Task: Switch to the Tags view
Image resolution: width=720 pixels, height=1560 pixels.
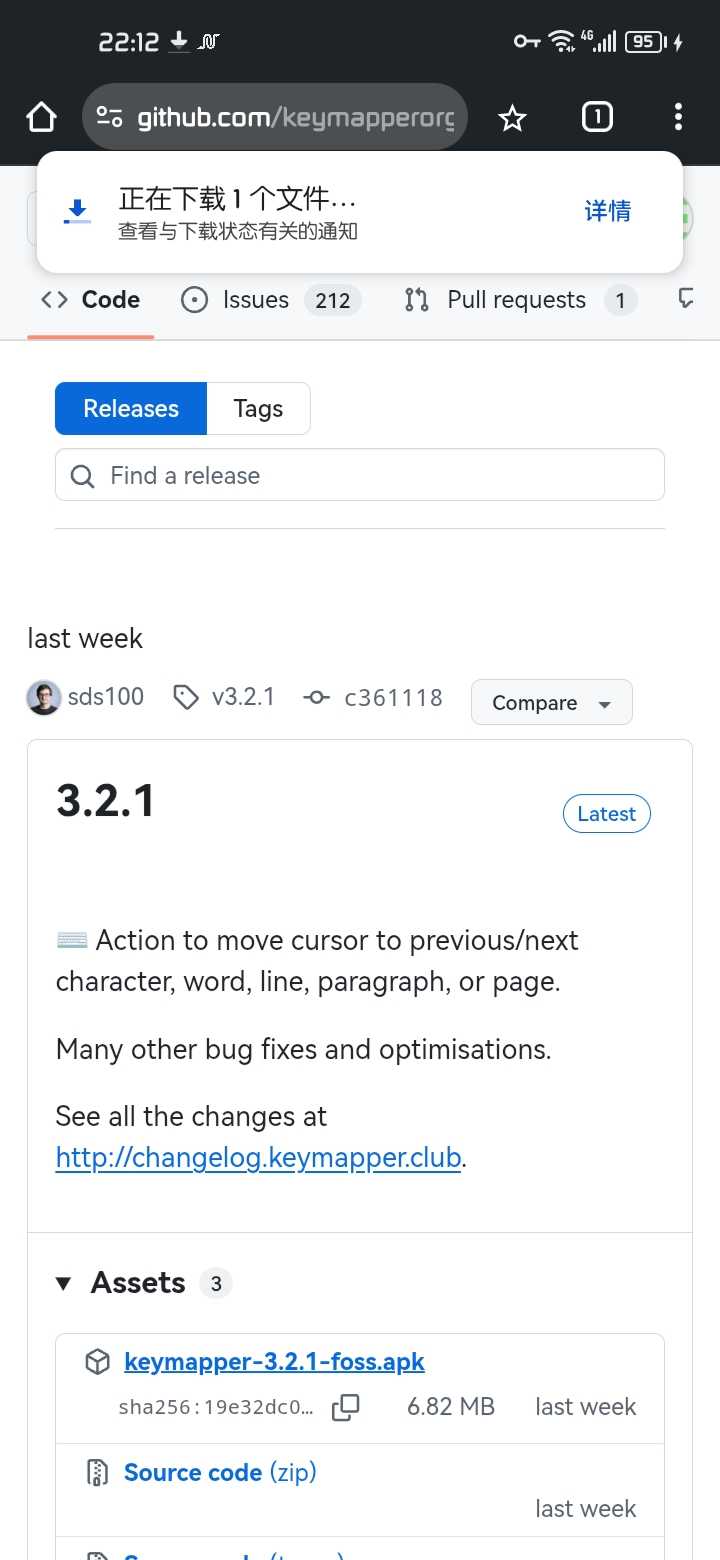Action: (258, 408)
